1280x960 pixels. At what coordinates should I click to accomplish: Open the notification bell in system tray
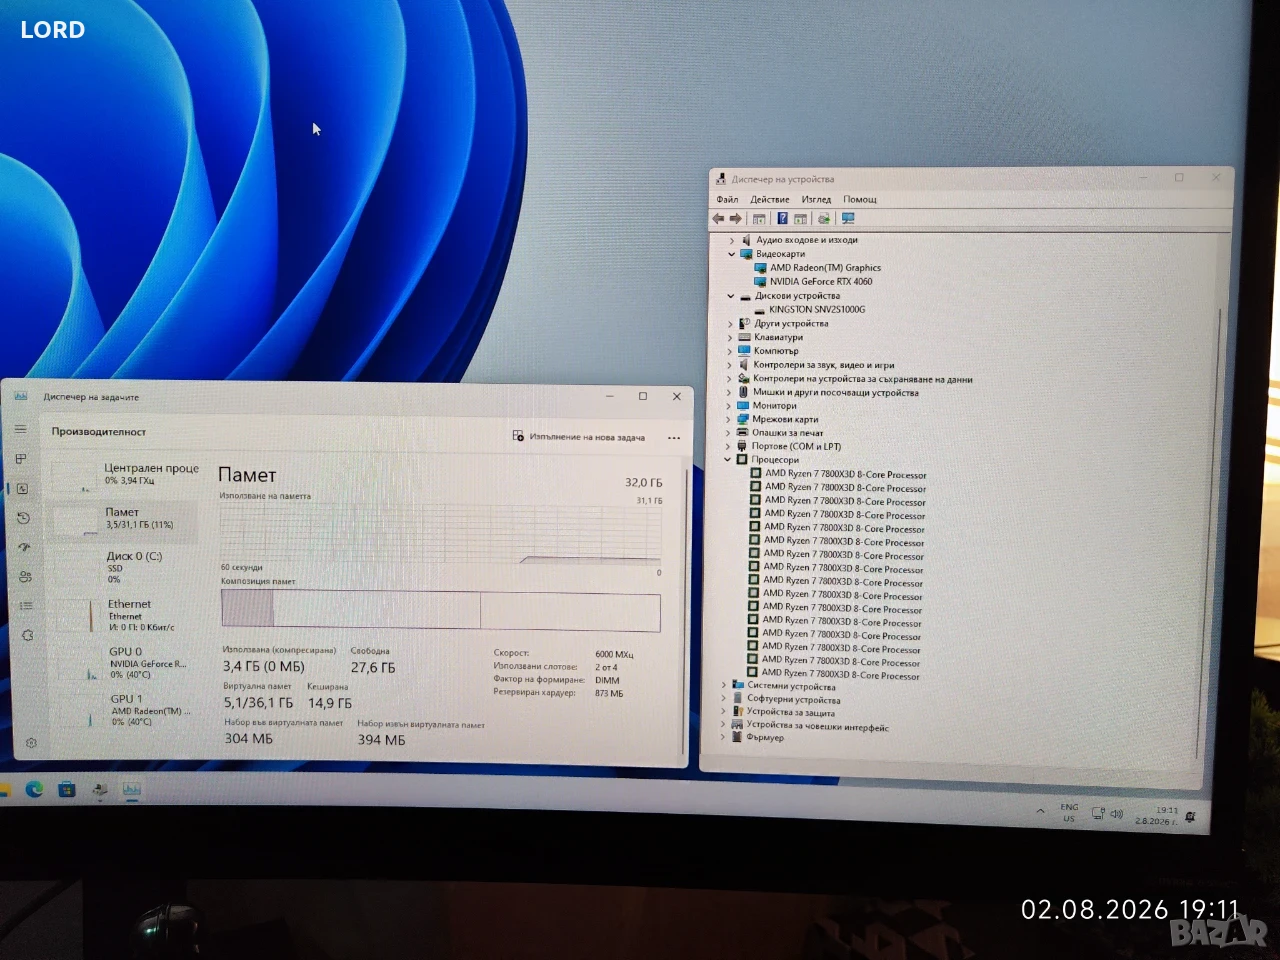[1190, 817]
